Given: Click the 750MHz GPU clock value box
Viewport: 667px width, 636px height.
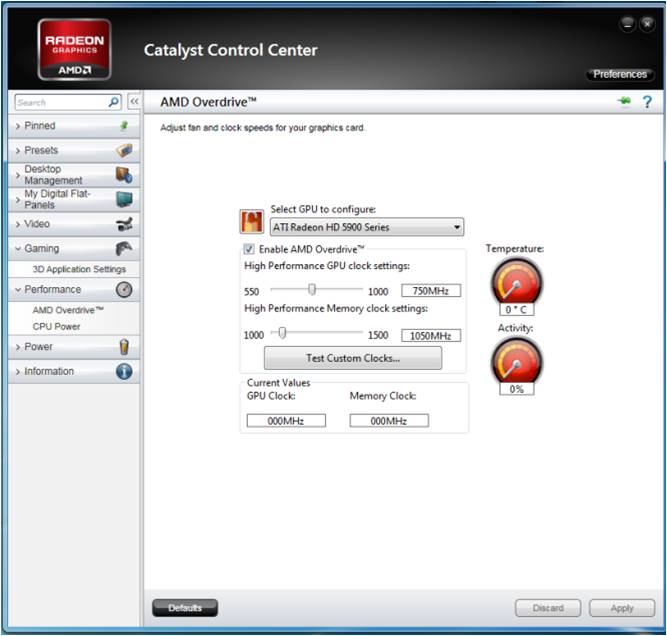Looking at the screenshot, I should 431,291.
